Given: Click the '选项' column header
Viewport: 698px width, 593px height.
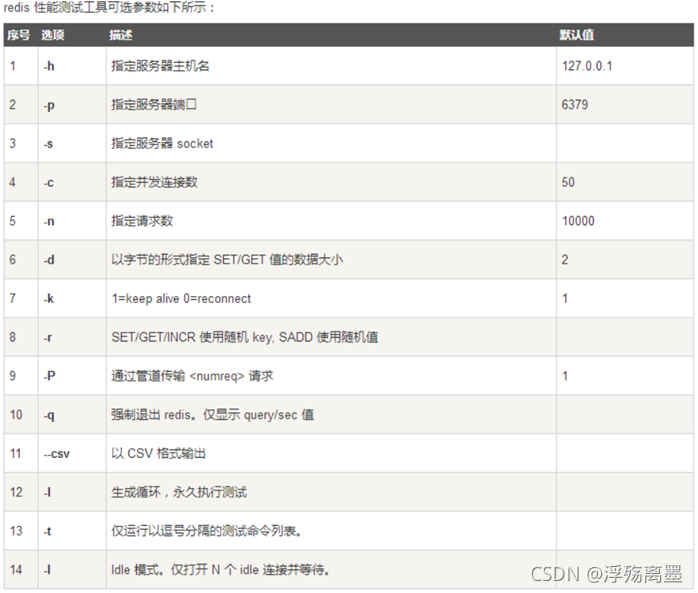Looking at the screenshot, I should 53,35.
